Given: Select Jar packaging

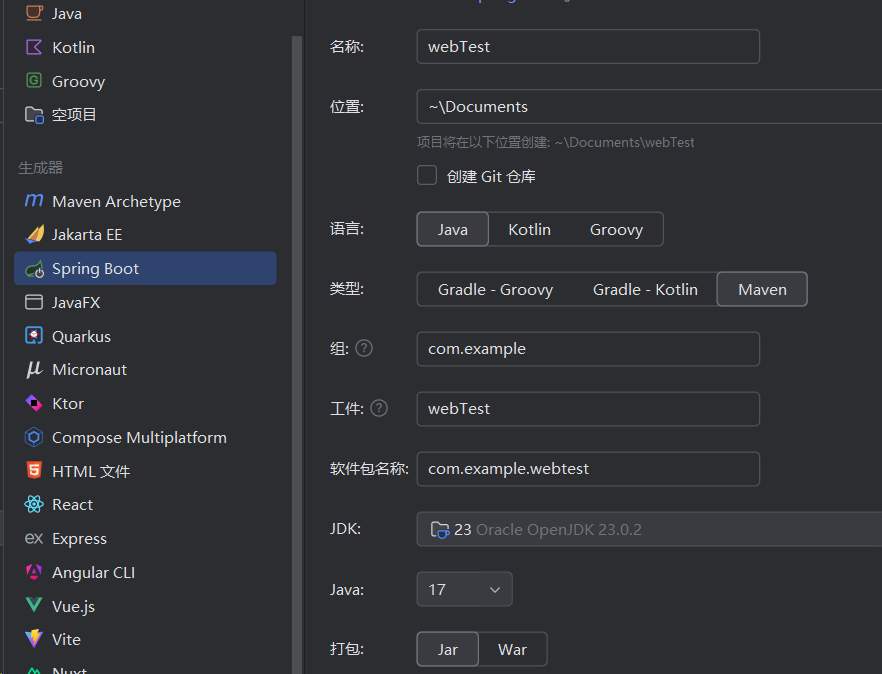Looking at the screenshot, I should pos(448,649).
